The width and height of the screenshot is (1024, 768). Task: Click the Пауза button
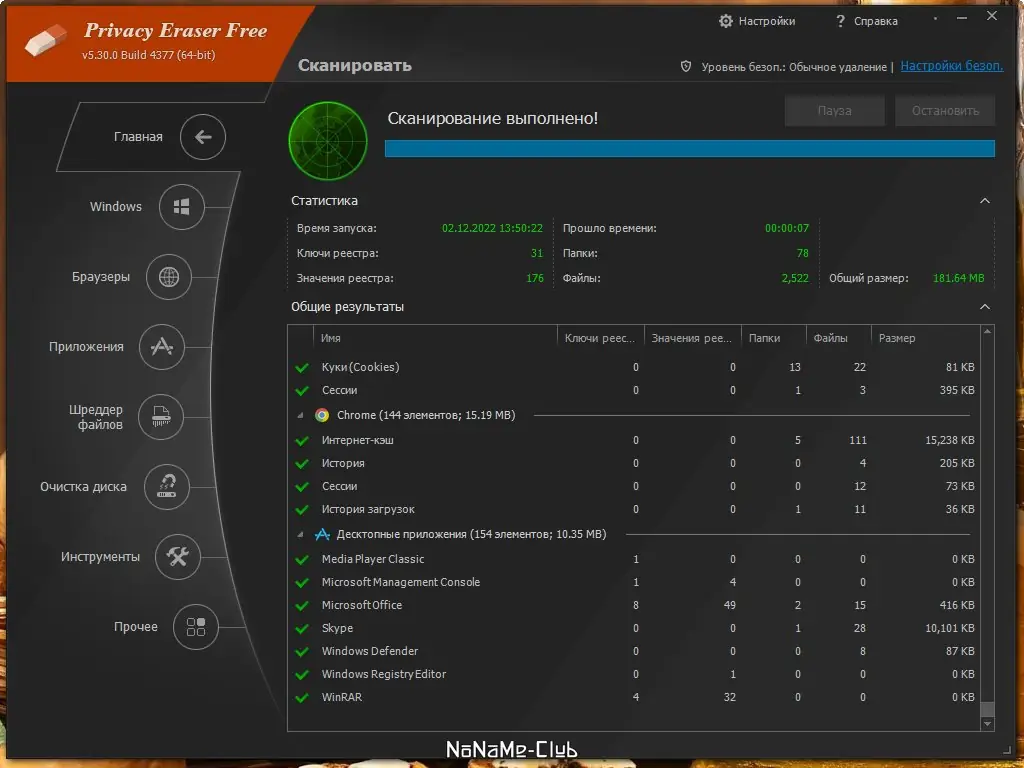835,110
